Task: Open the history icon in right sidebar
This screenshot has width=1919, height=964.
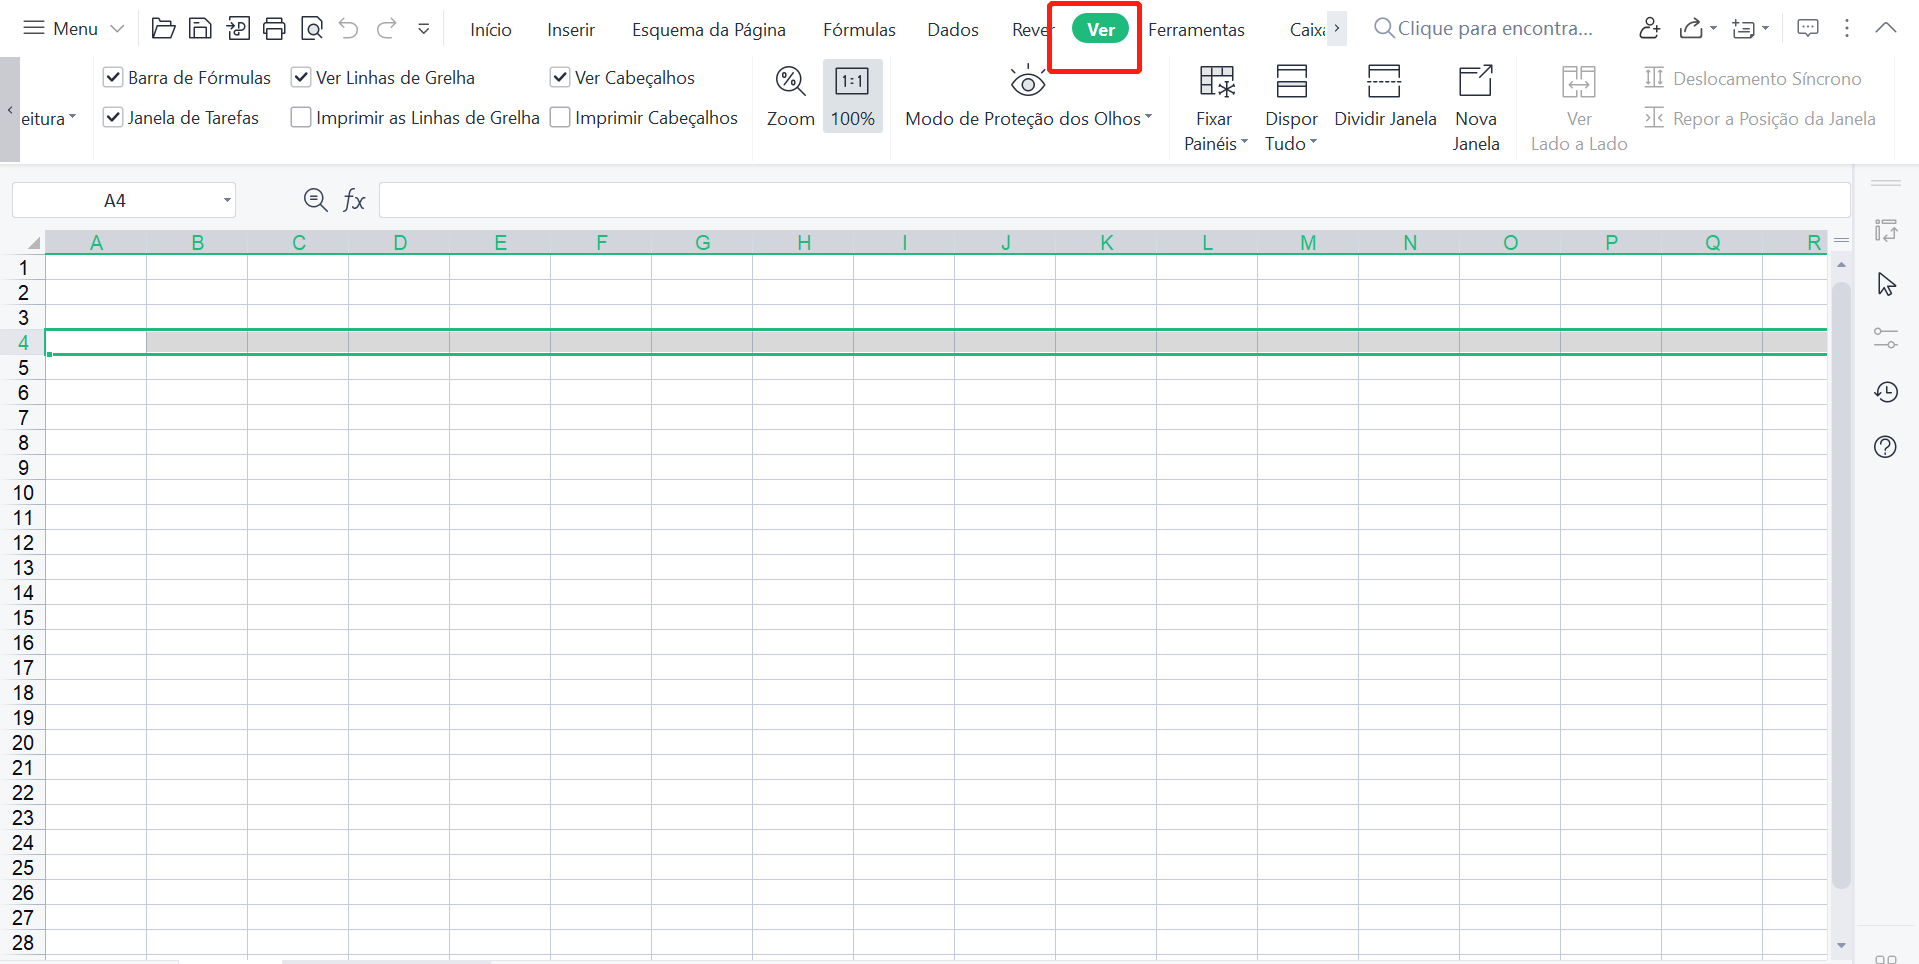Action: tap(1885, 392)
